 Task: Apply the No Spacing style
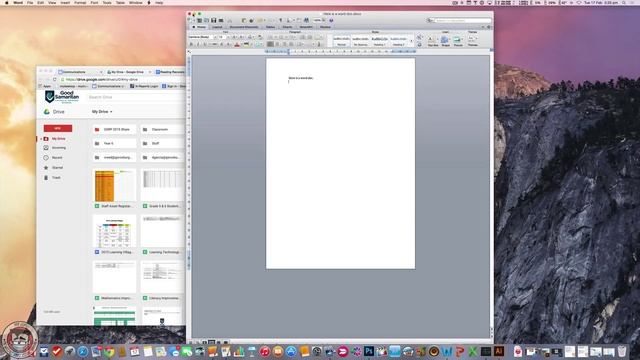coord(360,41)
